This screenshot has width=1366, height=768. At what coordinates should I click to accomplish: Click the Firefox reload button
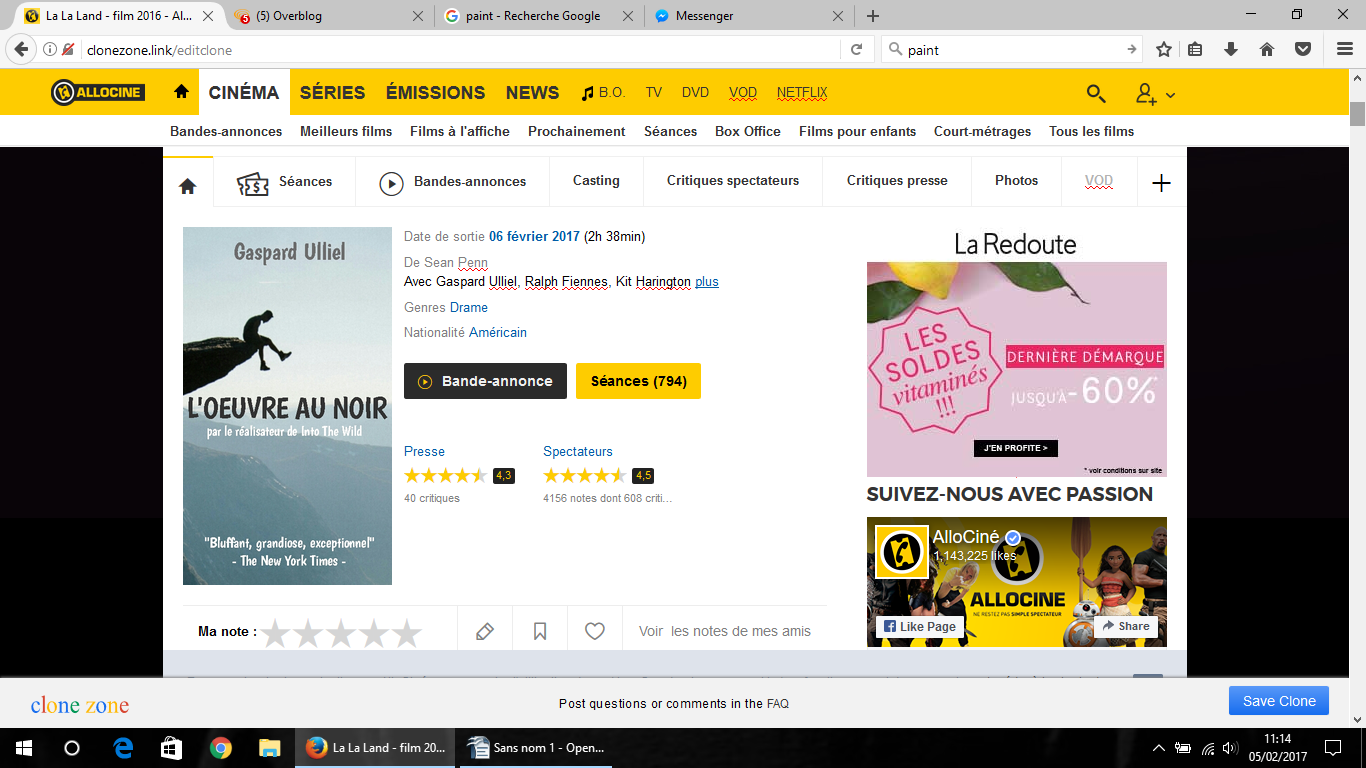(856, 49)
